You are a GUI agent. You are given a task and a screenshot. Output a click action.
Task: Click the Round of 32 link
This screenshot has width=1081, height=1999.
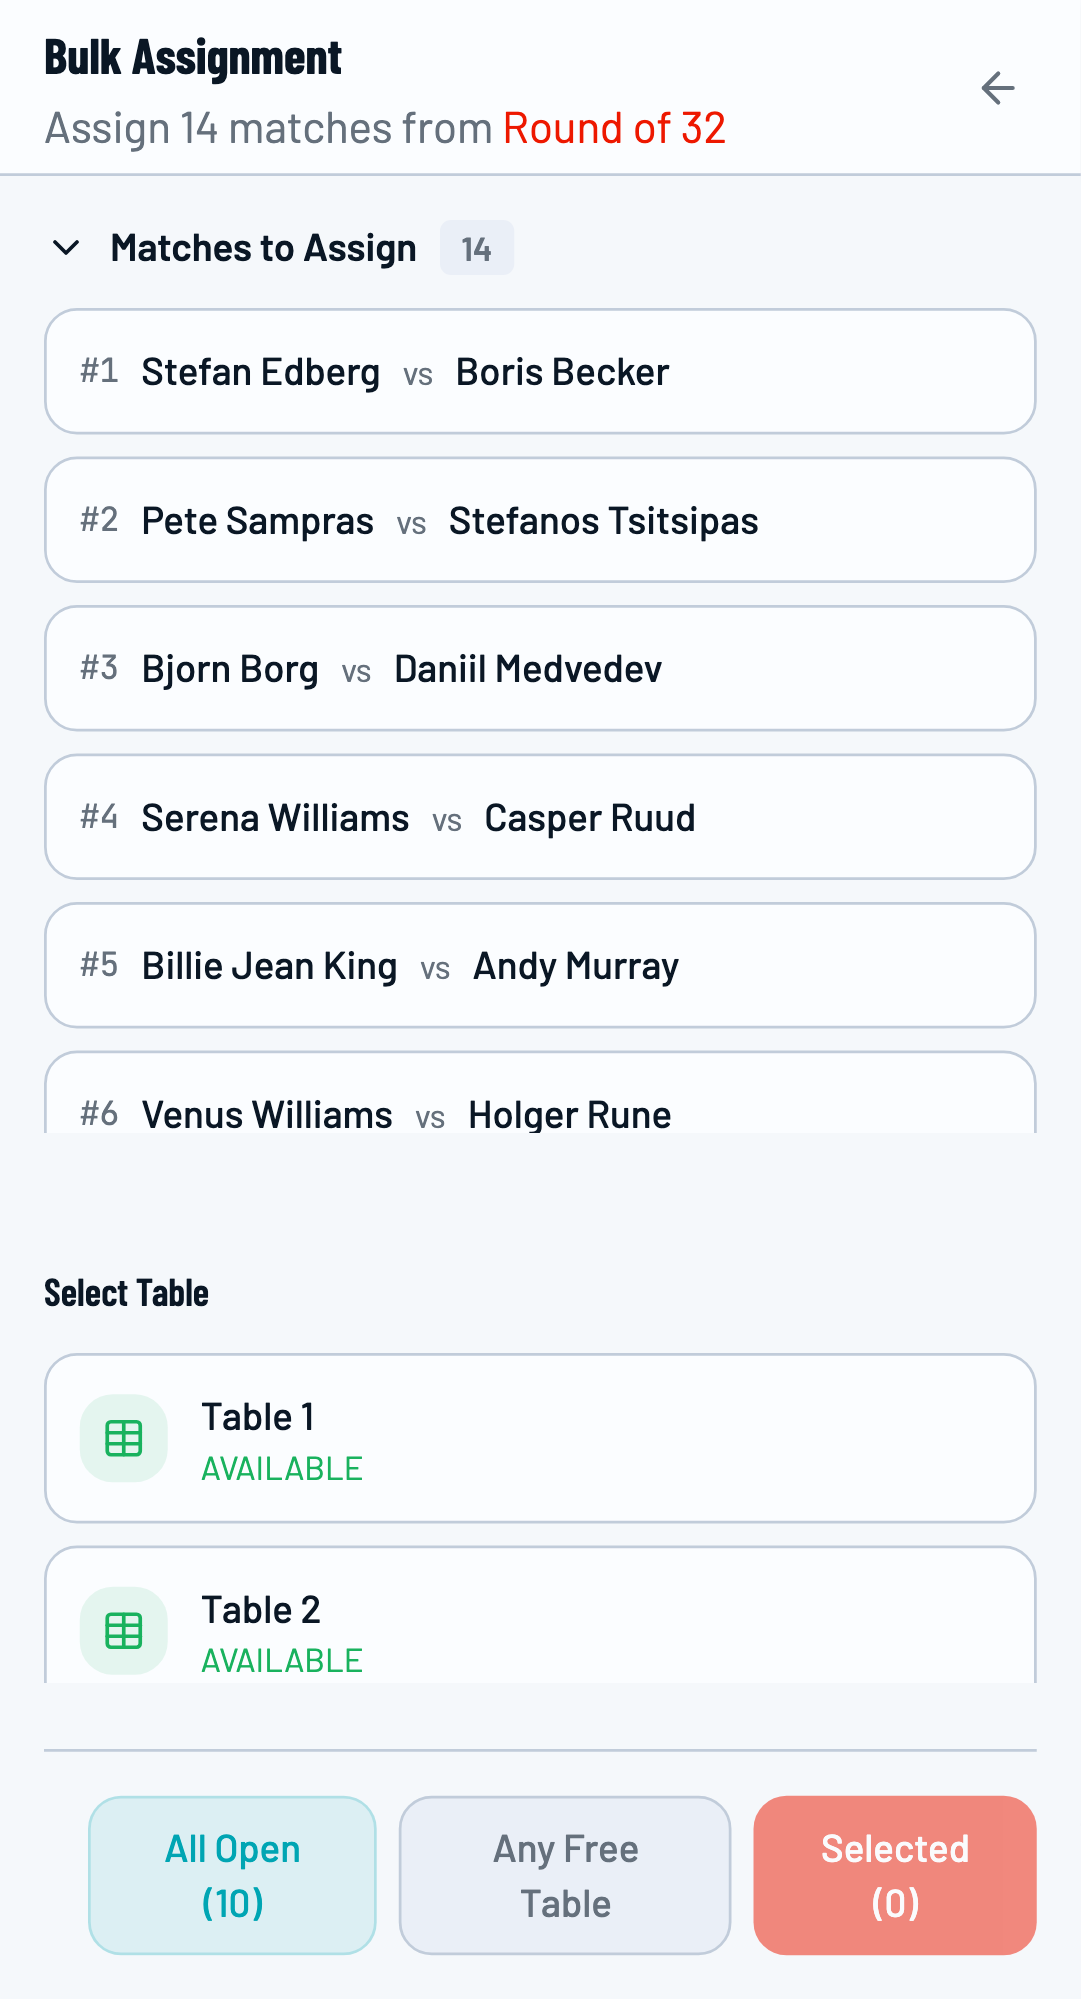coord(614,128)
